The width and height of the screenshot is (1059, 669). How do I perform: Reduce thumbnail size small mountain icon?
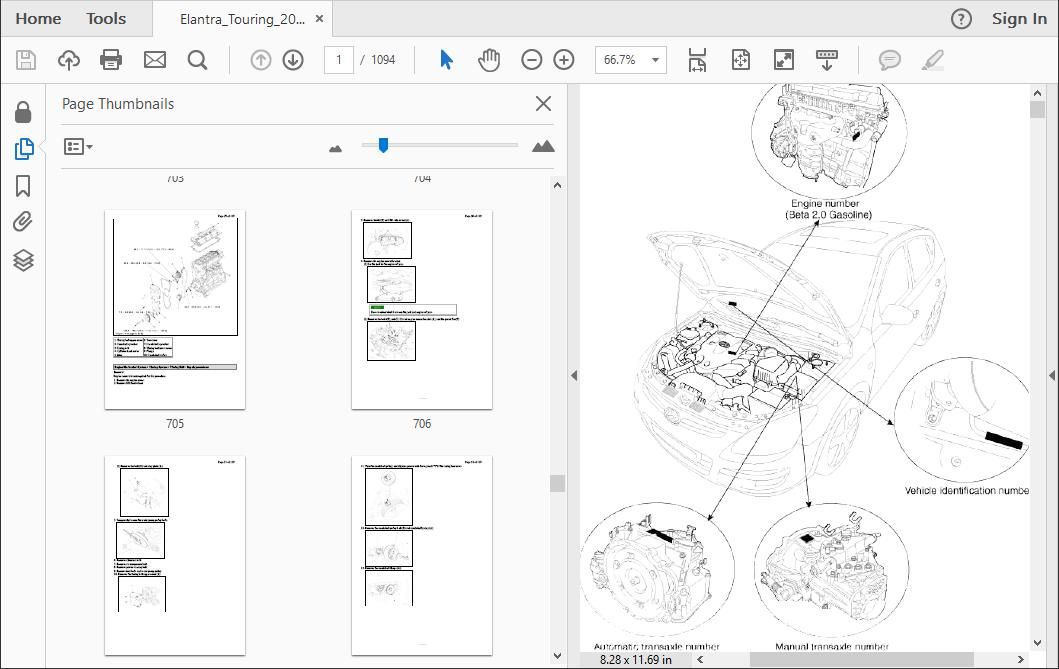336,148
